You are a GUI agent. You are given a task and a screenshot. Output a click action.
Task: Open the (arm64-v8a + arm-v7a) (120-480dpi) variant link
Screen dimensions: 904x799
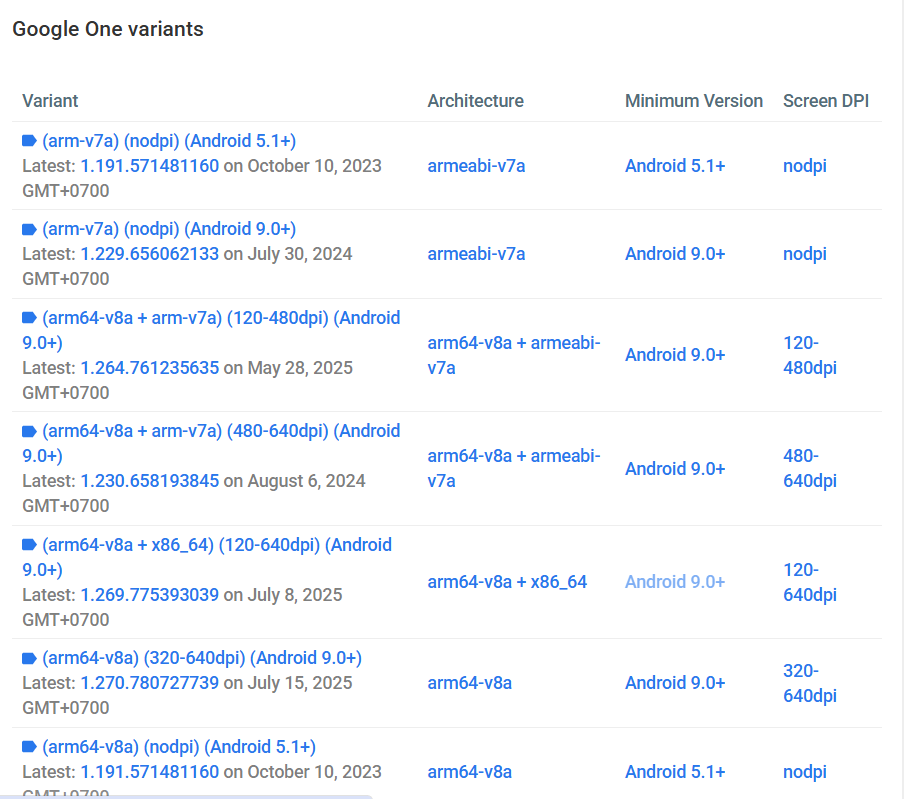(211, 330)
